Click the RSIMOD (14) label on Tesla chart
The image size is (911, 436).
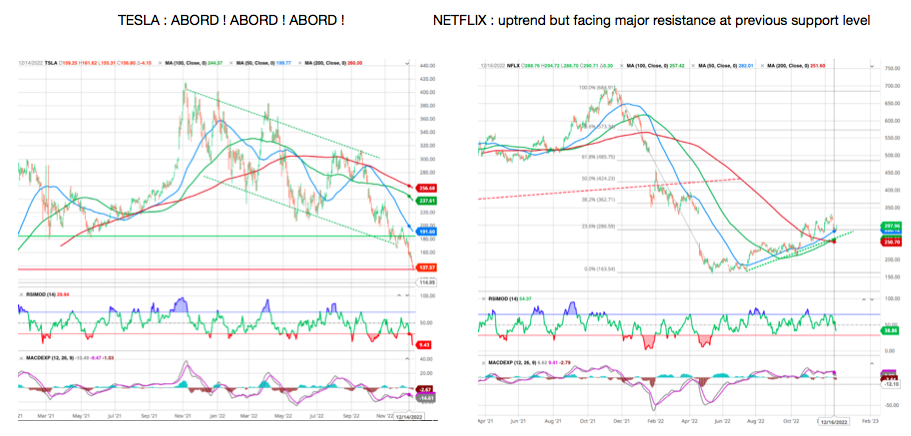click(41, 295)
